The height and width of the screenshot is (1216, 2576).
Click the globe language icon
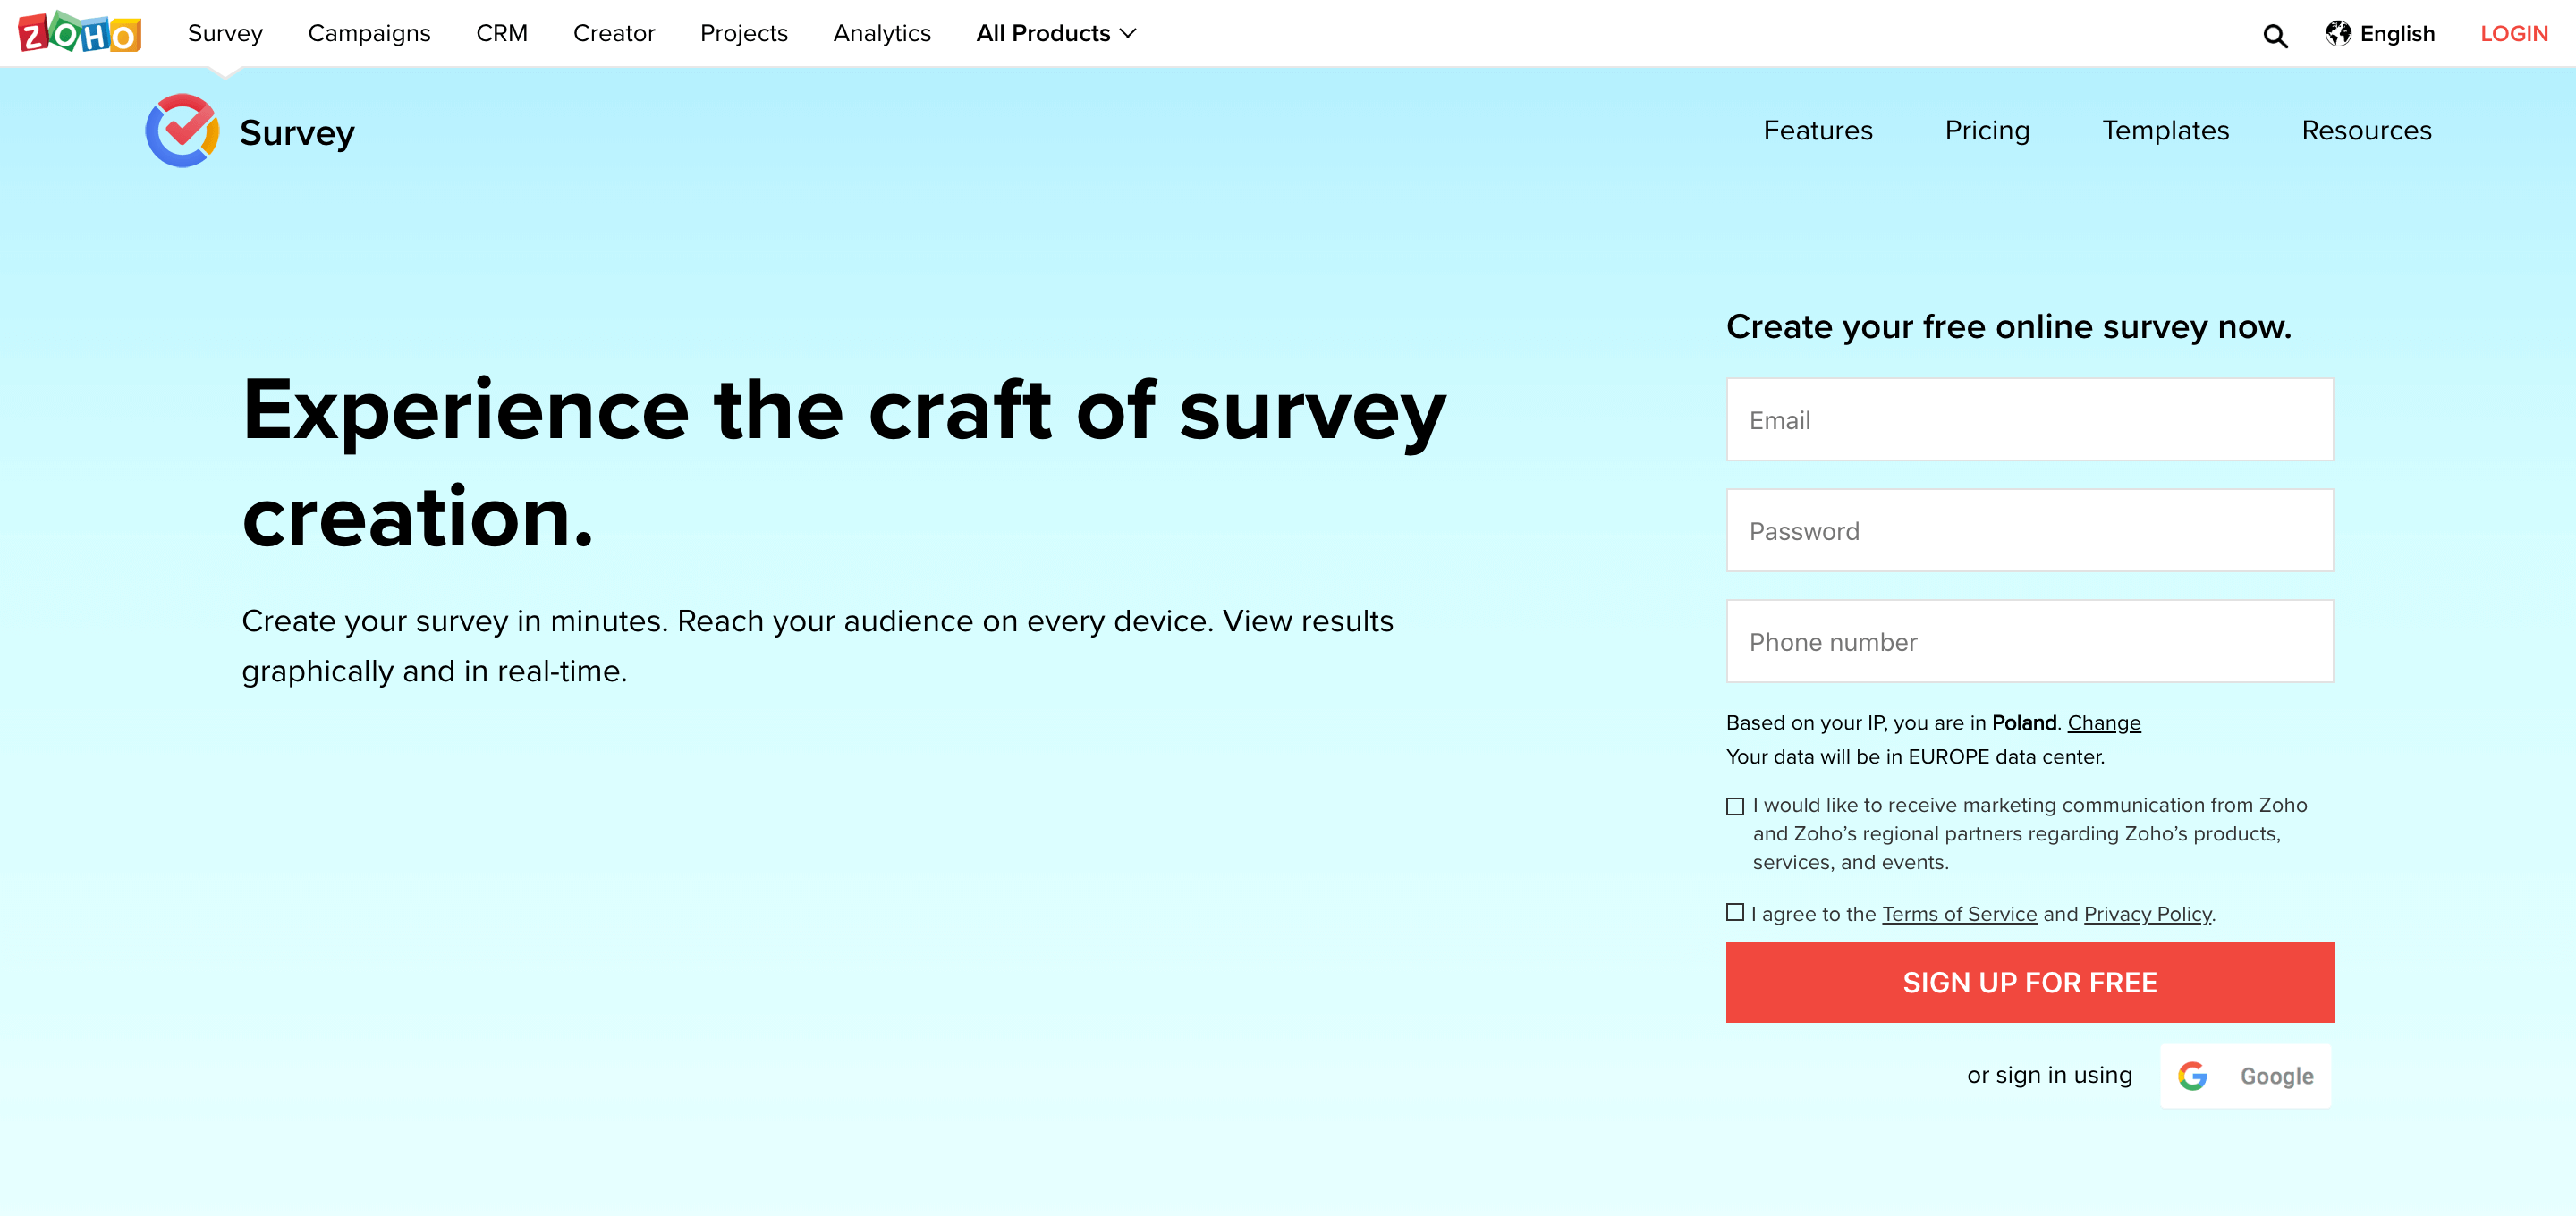pyautogui.click(x=2337, y=33)
